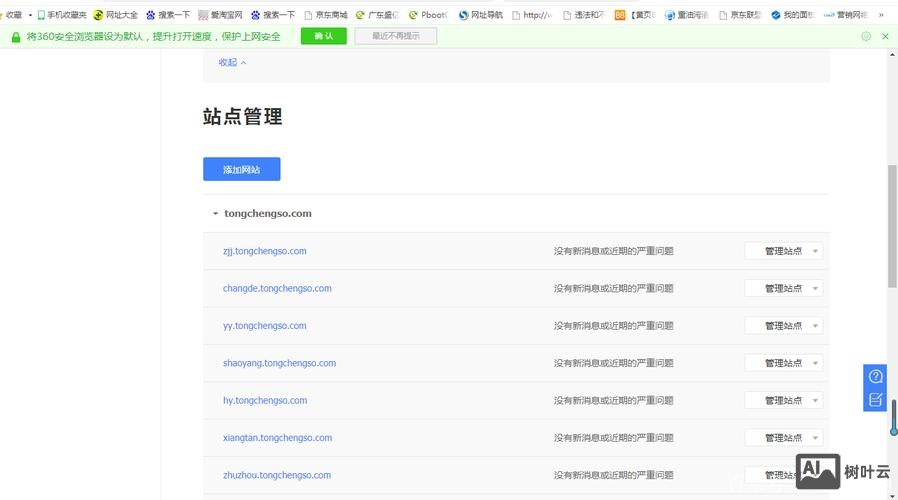The height and width of the screenshot is (500, 898).
Task: Click the 站点管理 heading
Action: pos(242,116)
